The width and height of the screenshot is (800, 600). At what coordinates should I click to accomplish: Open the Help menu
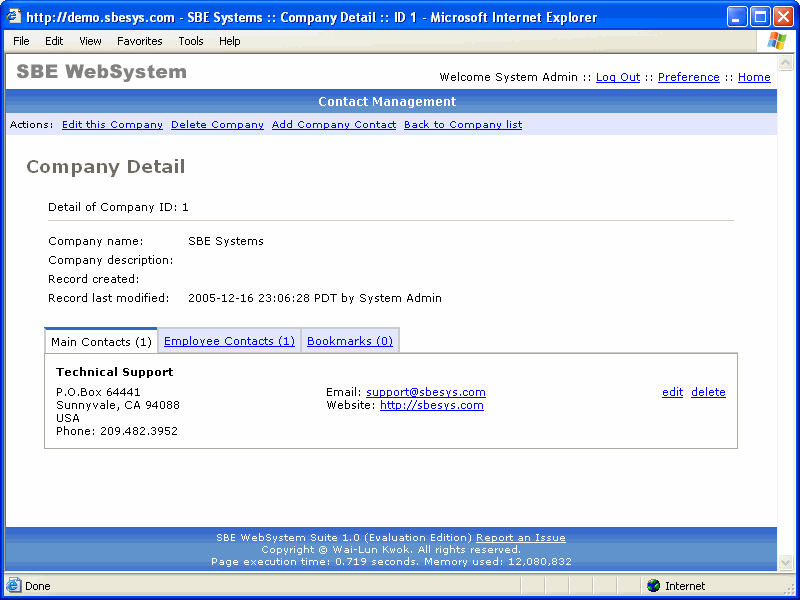coord(230,41)
